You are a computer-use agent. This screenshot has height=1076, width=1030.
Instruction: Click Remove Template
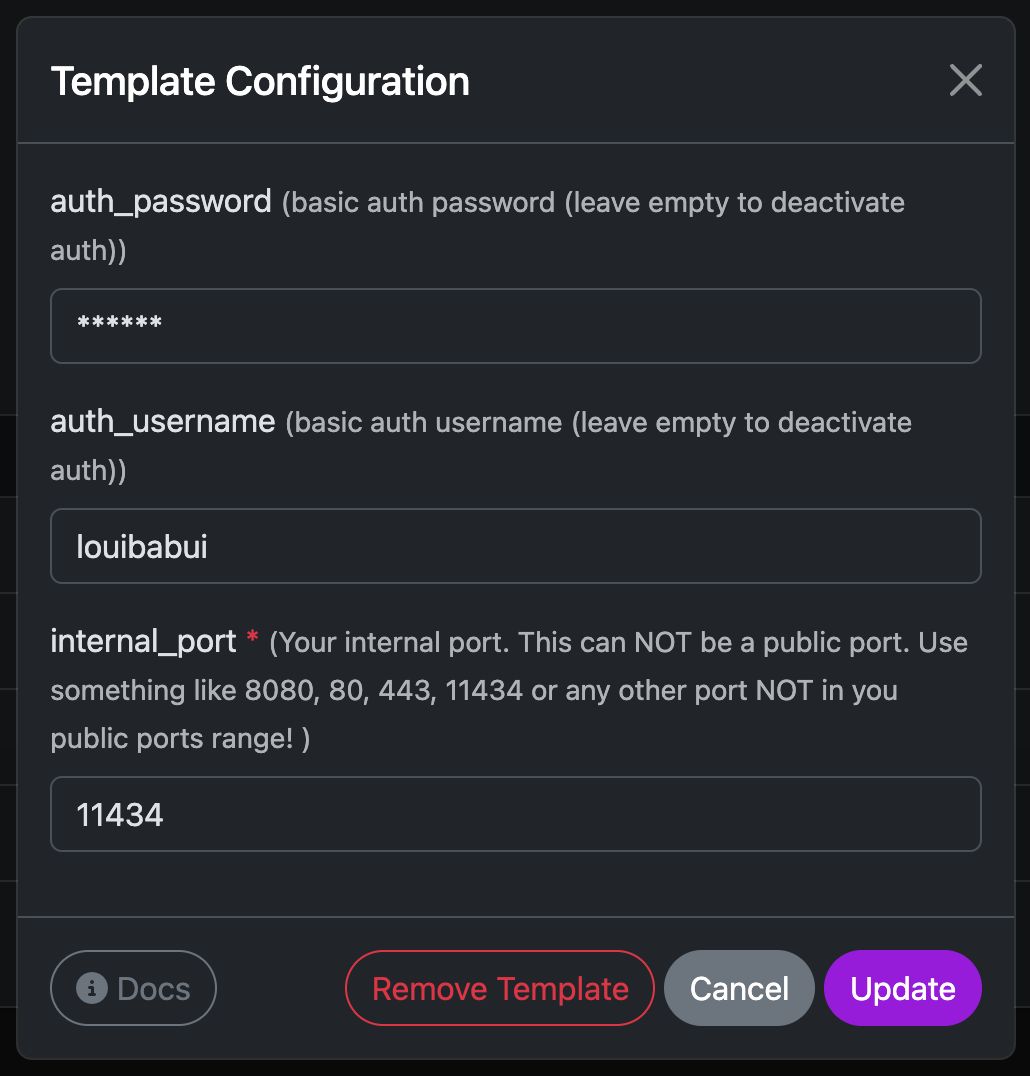(x=499, y=988)
